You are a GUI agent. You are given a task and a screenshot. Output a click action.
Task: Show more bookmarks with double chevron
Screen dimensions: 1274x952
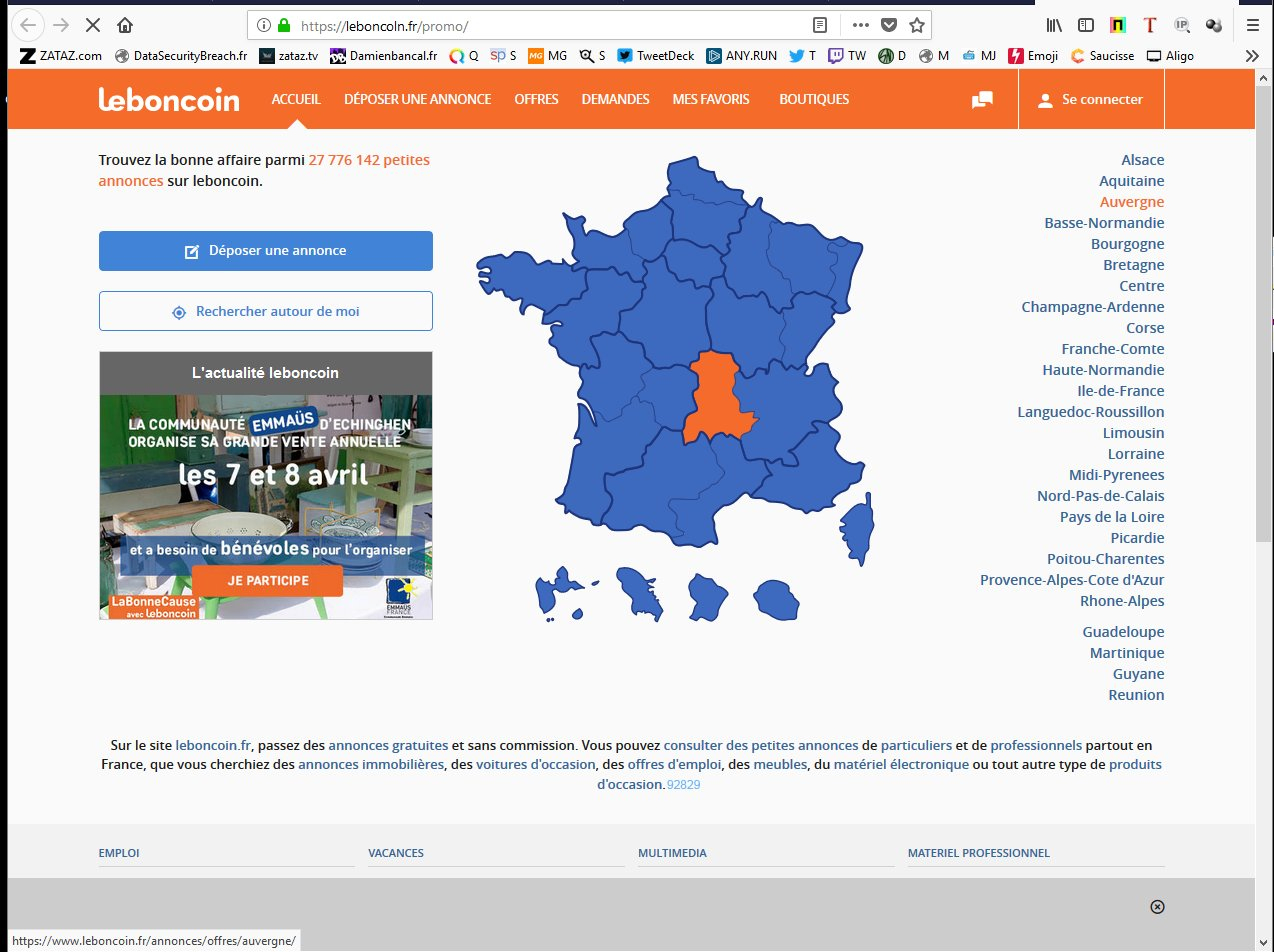click(x=1251, y=56)
